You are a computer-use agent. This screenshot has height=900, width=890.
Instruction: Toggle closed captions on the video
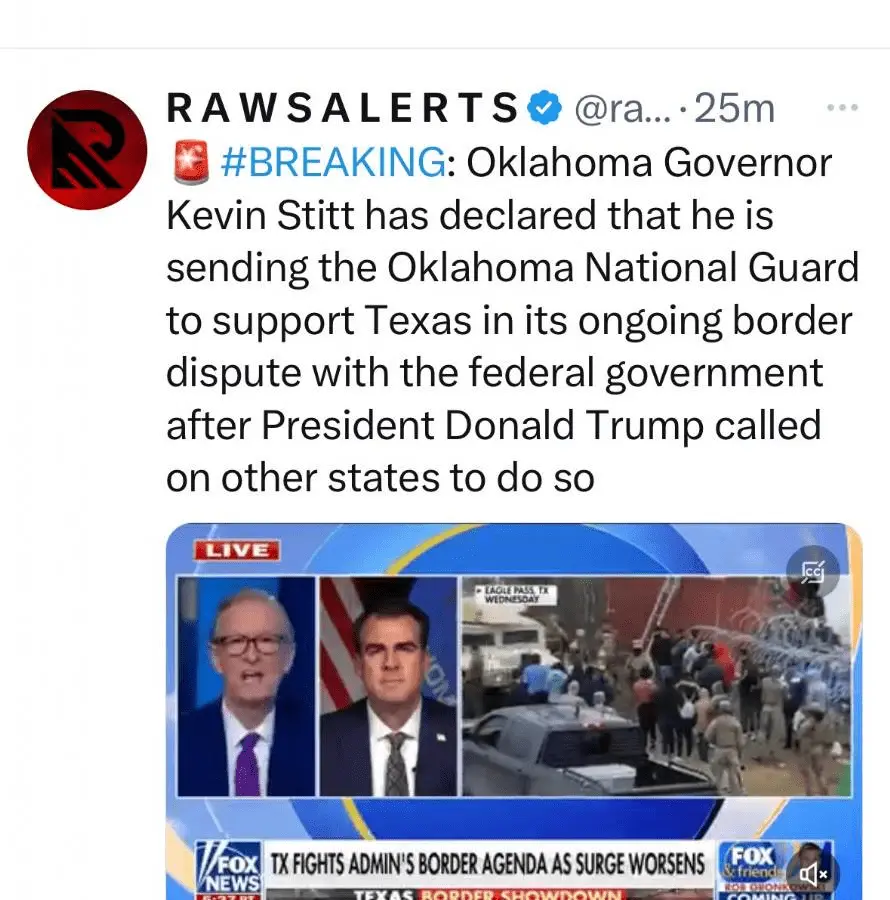[813, 572]
